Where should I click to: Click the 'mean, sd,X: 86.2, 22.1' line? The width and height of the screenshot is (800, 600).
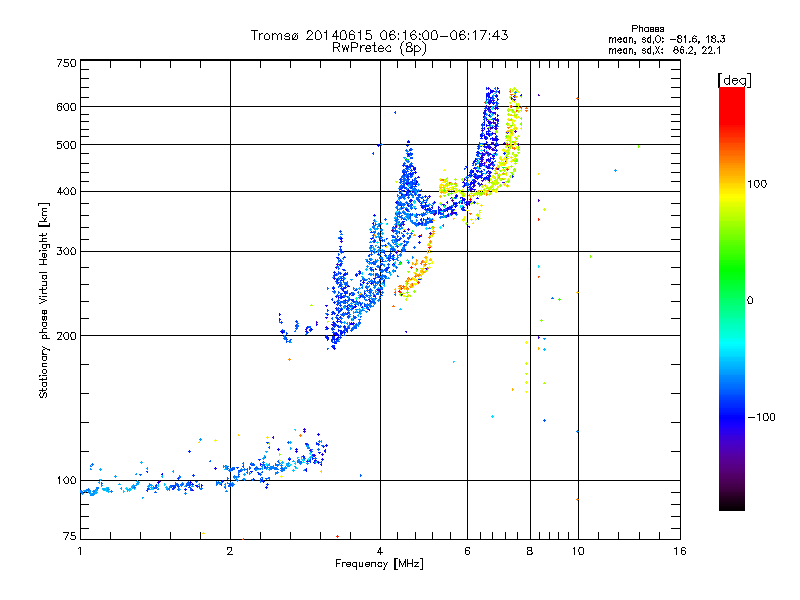664,50
